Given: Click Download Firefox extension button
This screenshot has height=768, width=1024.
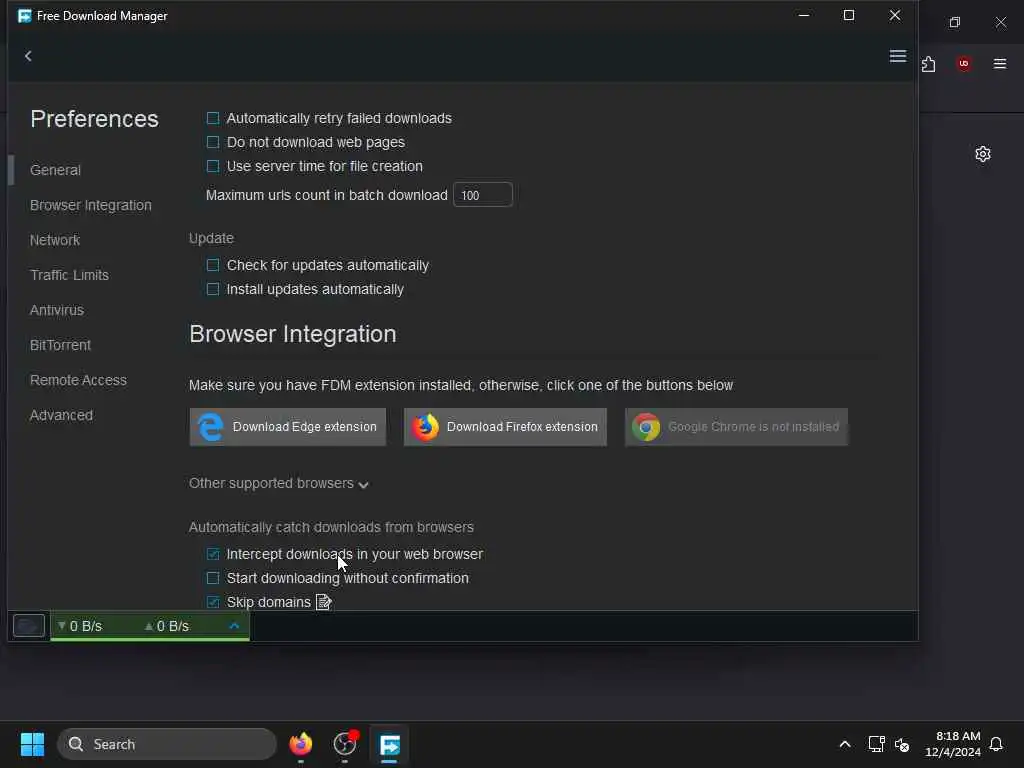Looking at the screenshot, I should (x=505, y=427).
